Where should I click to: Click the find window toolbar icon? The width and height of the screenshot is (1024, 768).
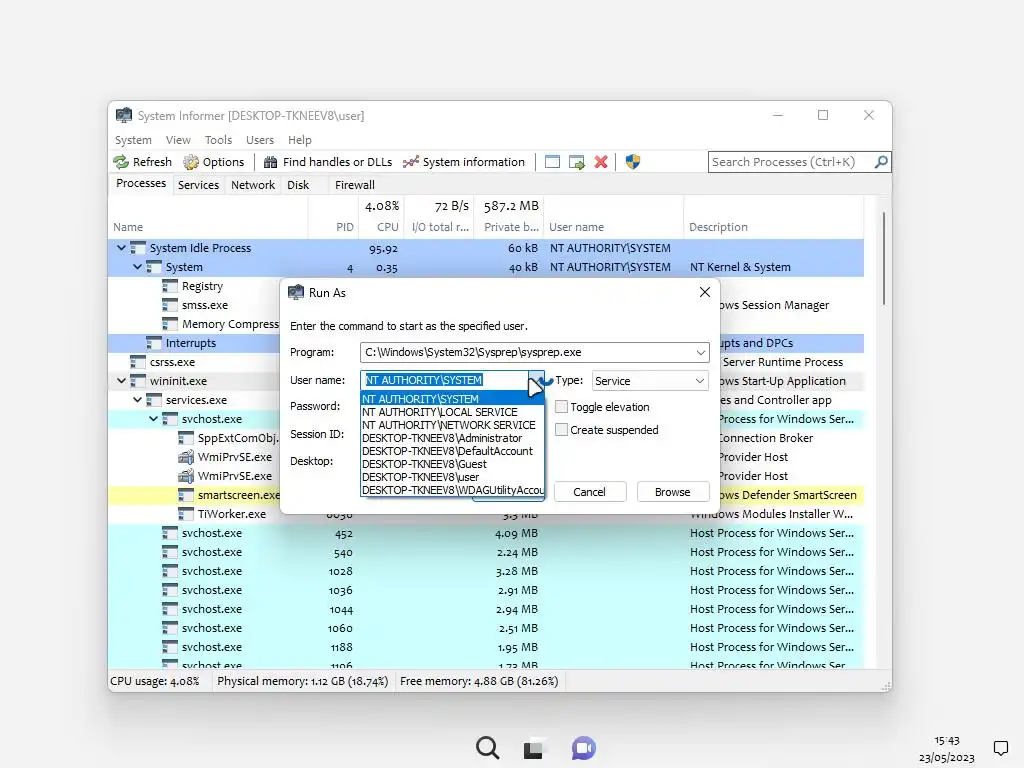tap(552, 162)
